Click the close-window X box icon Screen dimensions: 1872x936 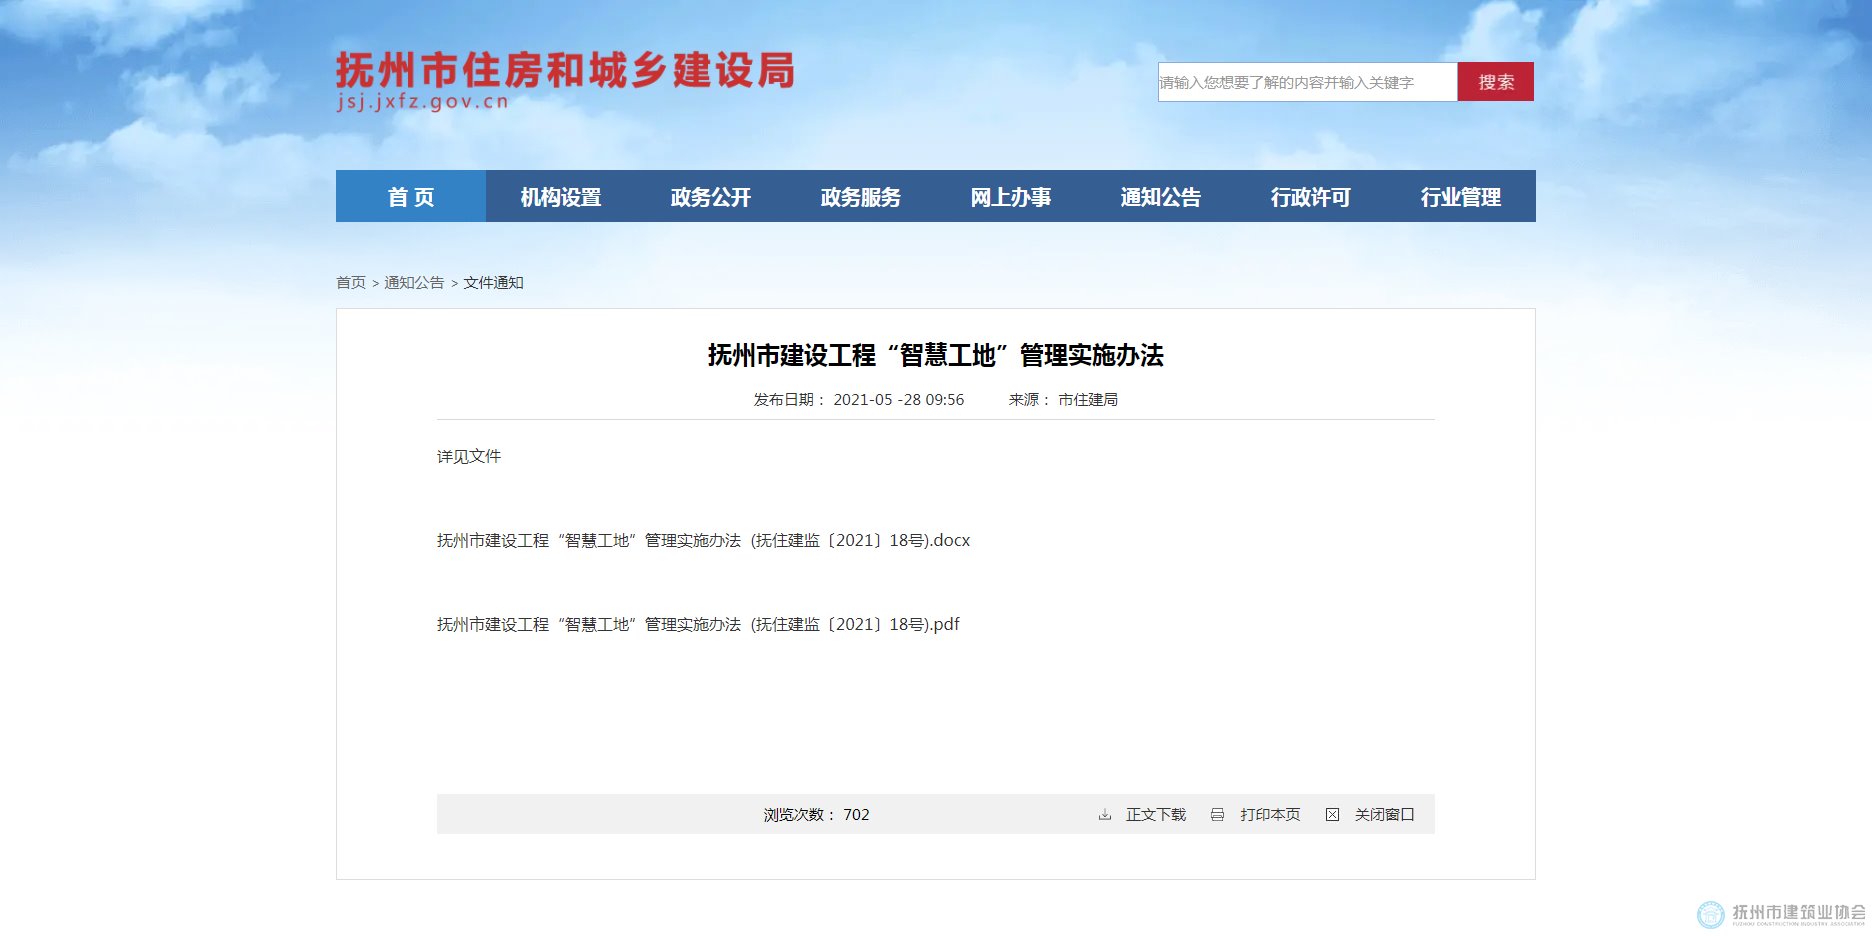[x=1332, y=815]
